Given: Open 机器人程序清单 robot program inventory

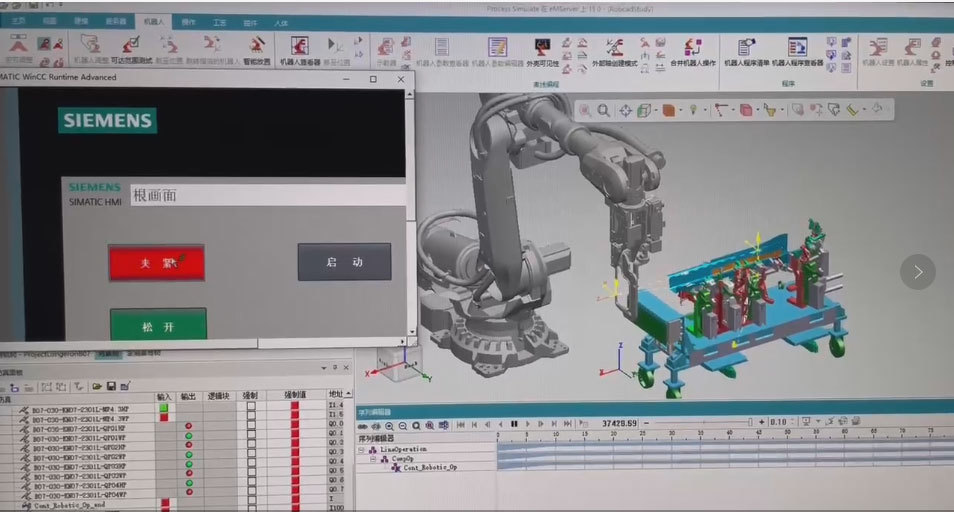Looking at the screenshot, I should (x=747, y=51).
